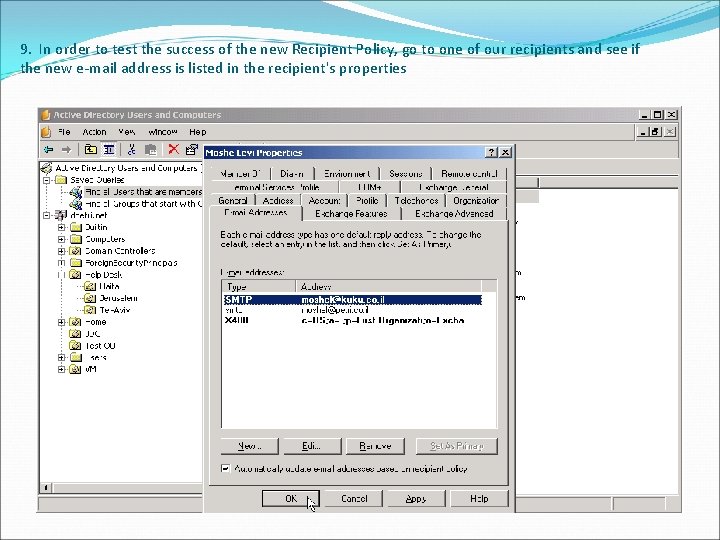This screenshot has width=720, height=540.
Task: Select the Tel-Aviv OU icon
Action: point(90,310)
